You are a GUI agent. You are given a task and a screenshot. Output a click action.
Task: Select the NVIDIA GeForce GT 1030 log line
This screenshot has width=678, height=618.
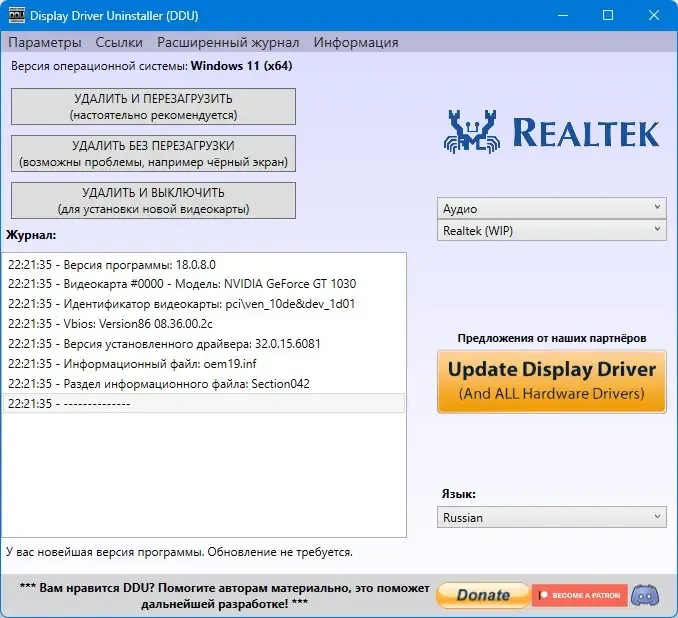pos(204,284)
